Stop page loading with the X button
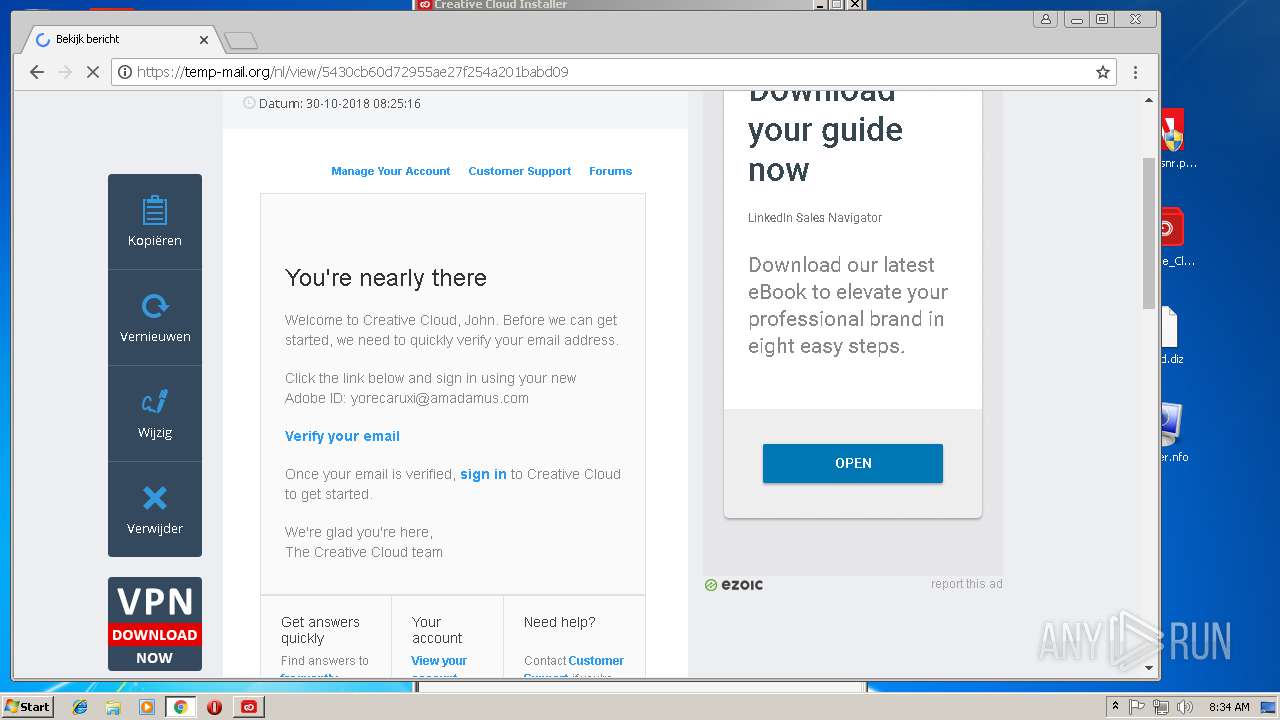 click(x=93, y=72)
